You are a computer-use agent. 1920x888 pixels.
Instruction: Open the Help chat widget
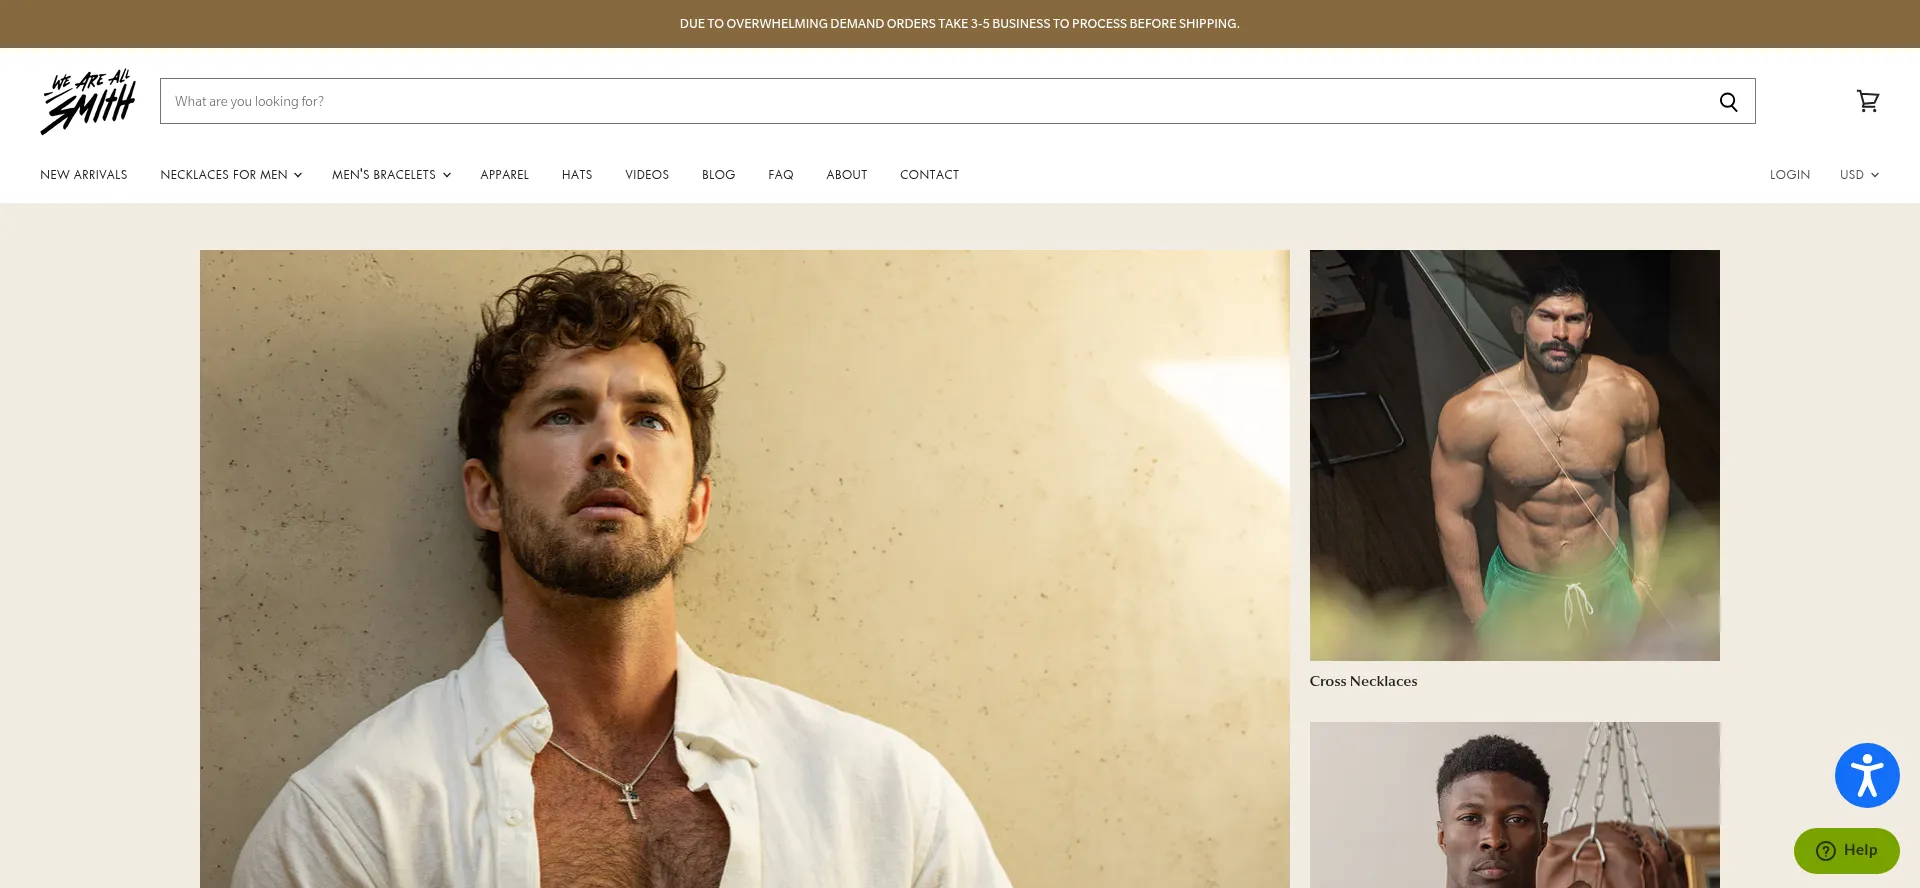click(1846, 850)
